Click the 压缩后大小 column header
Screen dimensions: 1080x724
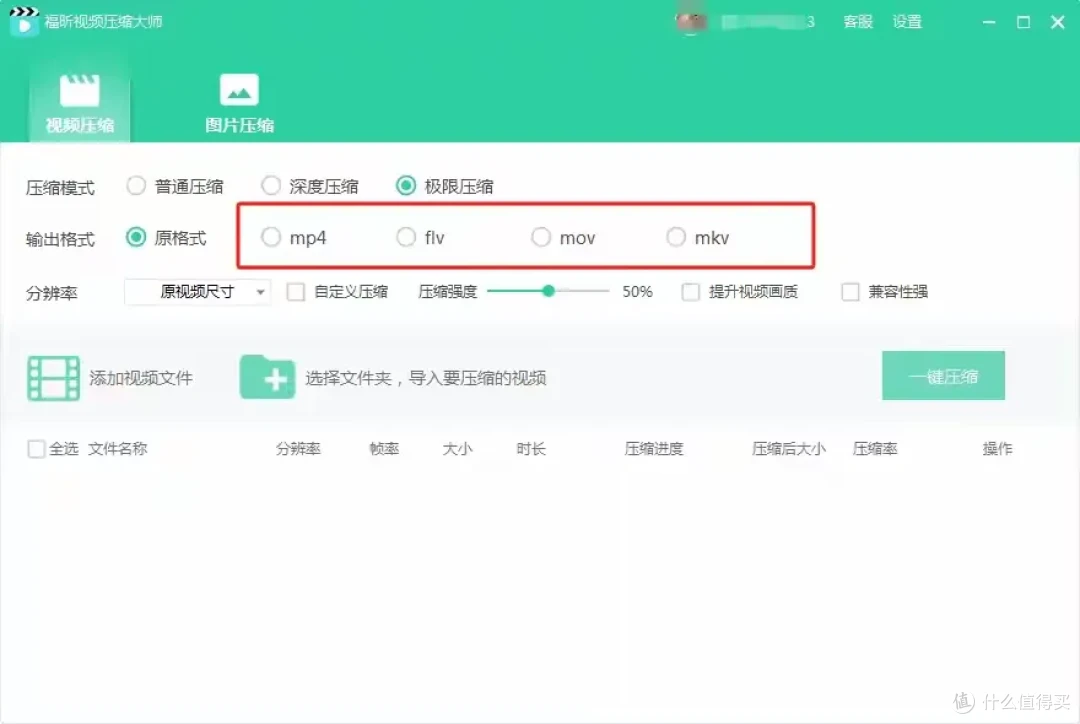pos(789,449)
